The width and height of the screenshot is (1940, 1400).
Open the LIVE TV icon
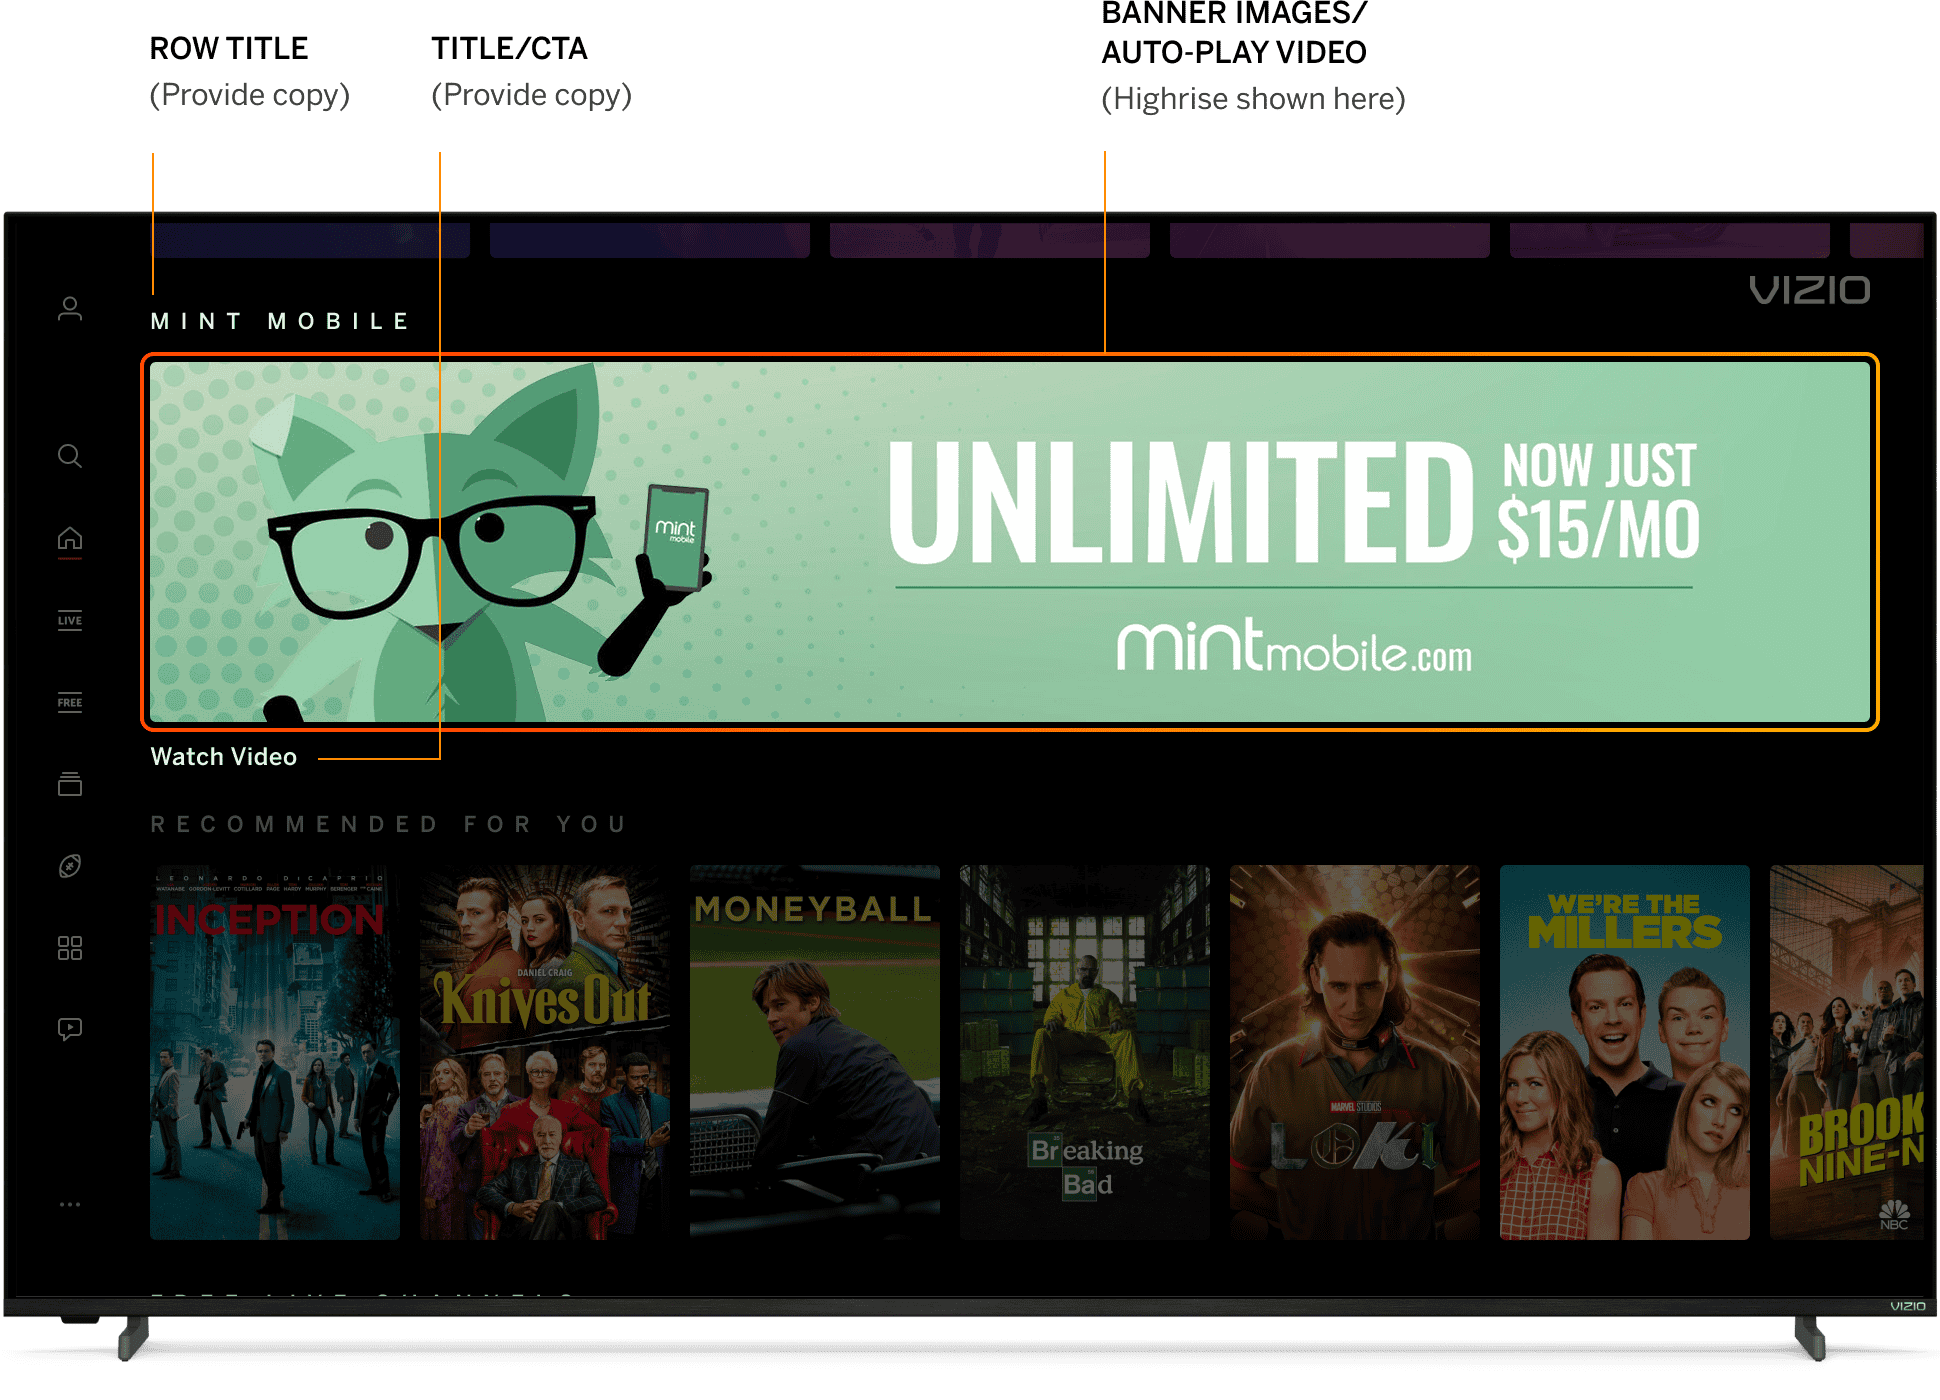[x=70, y=620]
